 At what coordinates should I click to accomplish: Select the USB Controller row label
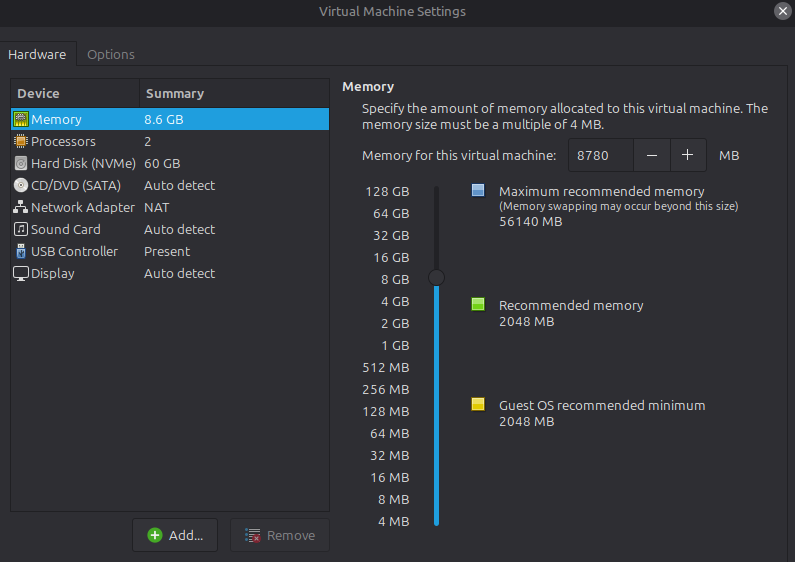(x=75, y=251)
